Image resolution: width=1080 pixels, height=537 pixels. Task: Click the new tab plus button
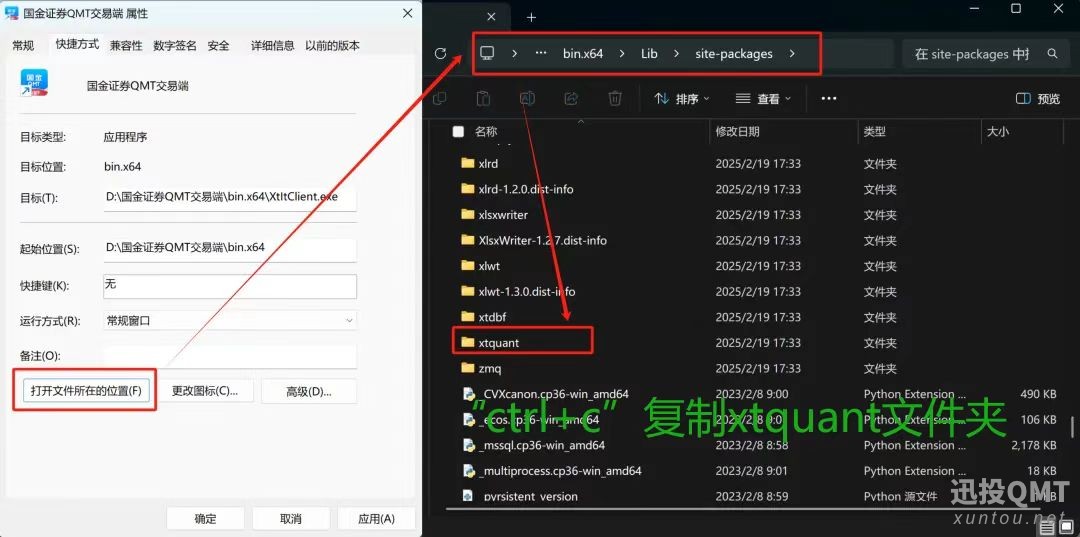pos(531,17)
